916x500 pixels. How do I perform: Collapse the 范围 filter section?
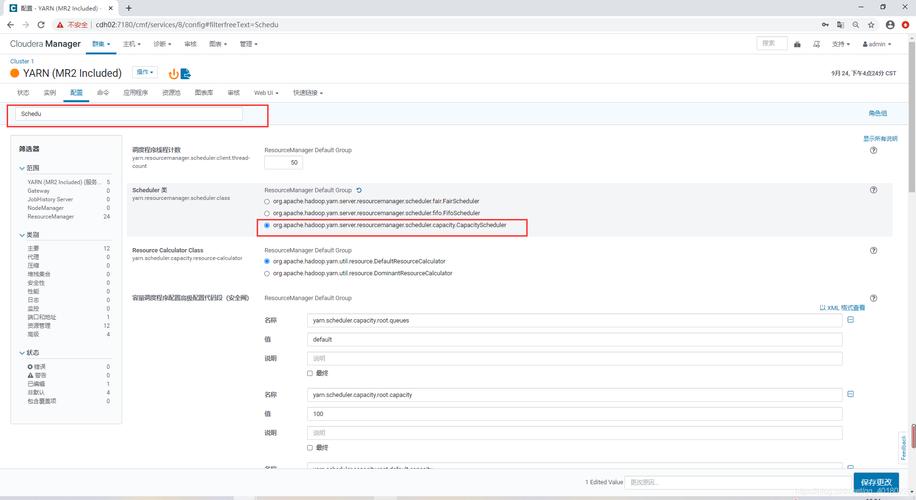tap(22, 168)
